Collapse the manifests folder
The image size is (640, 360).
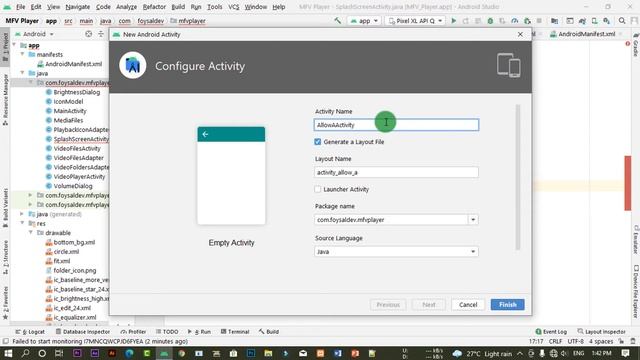(22, 54)
